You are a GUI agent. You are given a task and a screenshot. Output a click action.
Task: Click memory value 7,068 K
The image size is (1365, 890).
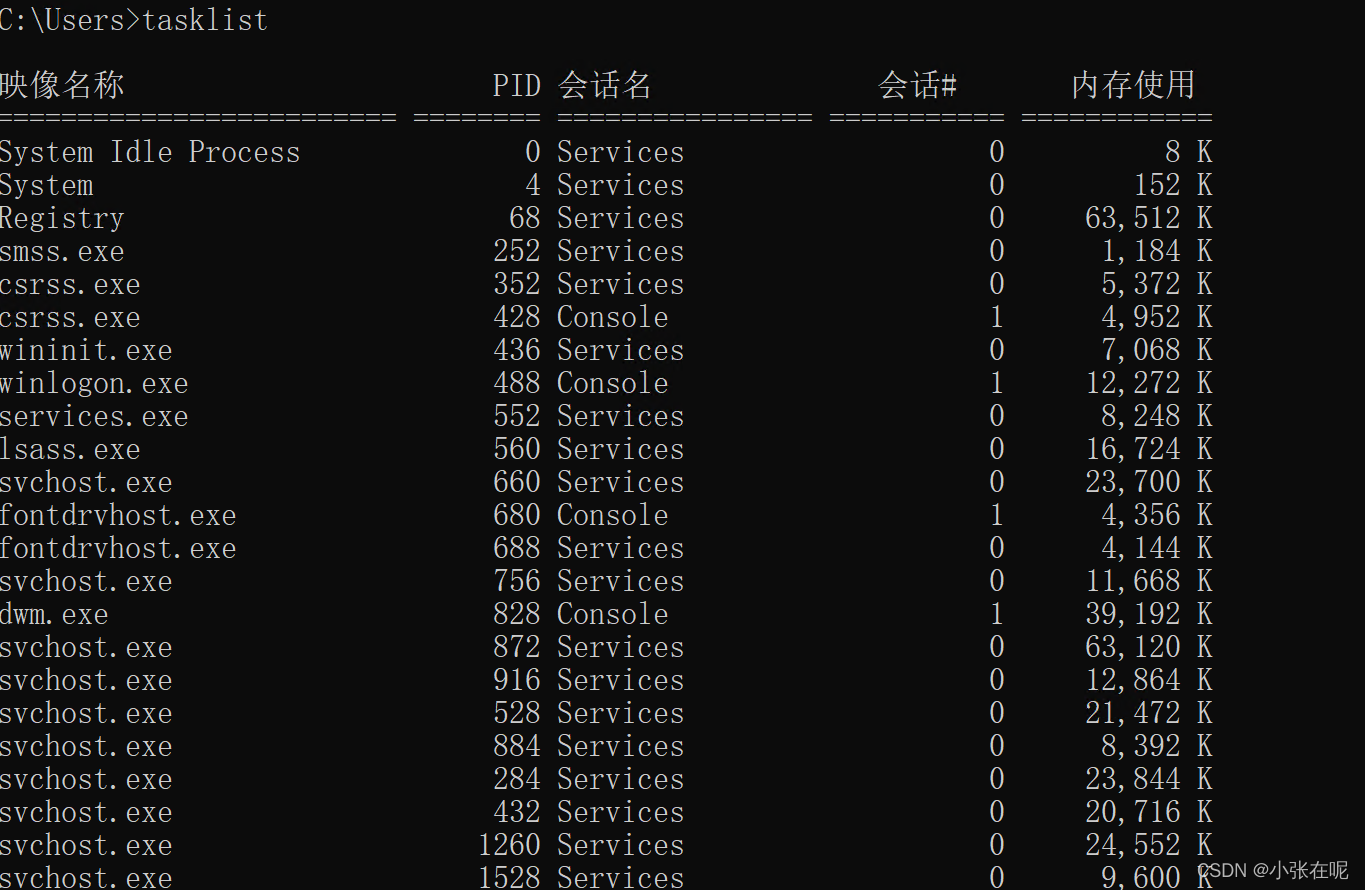pos(1157,350)
